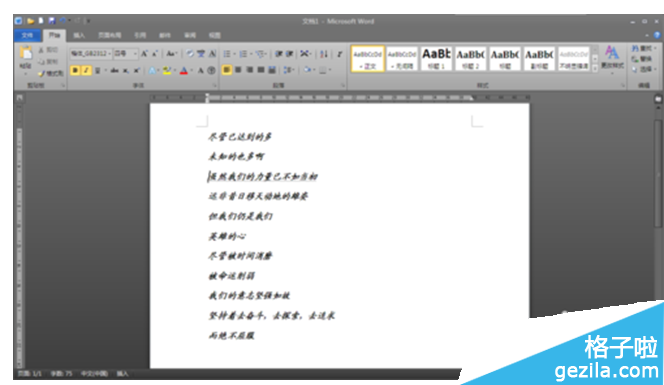Open the Change Case Aa dropdown
The width and height of the screenshot is (664, 385).
tap(171, 54)
